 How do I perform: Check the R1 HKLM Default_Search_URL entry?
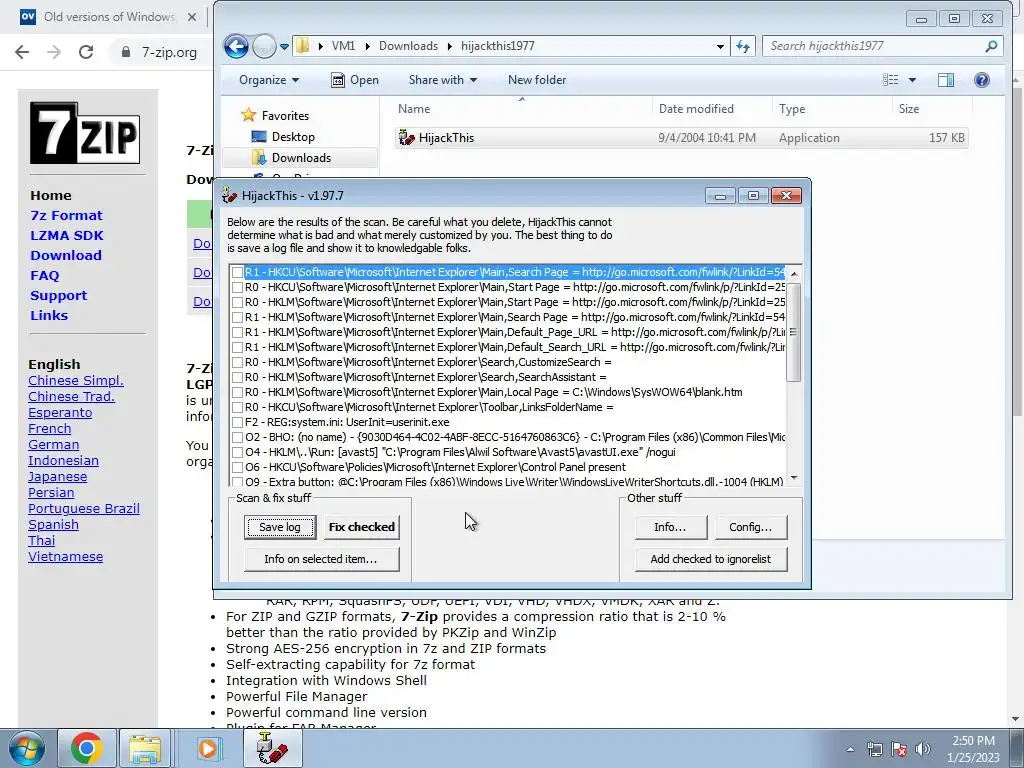(x=238, y=347)
